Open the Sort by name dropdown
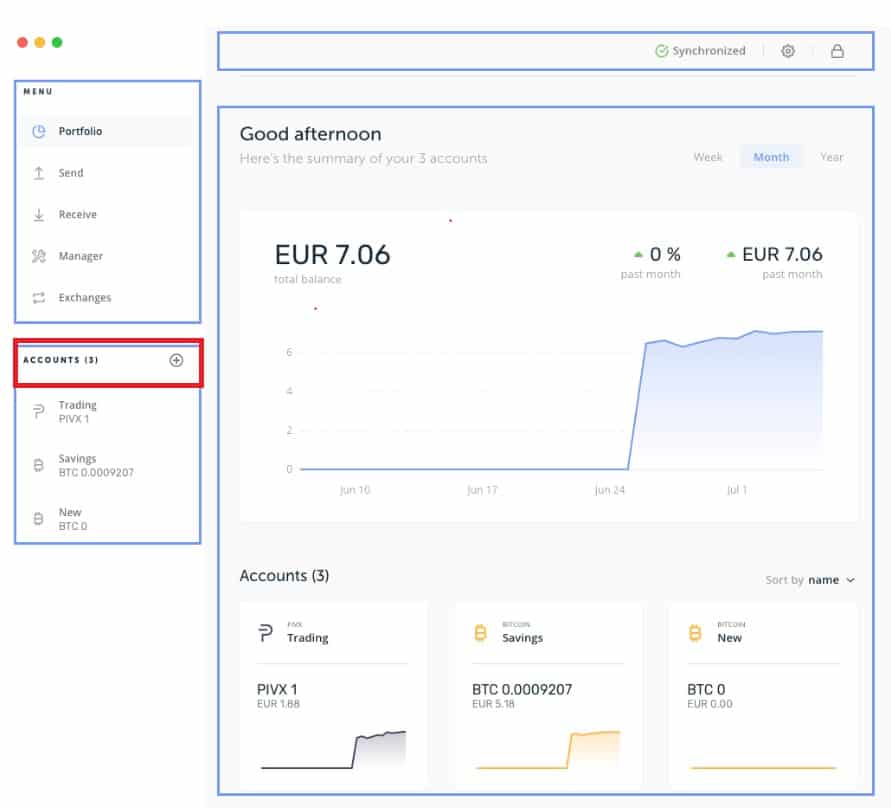Viewport: 891px width, 809px height. coord(810,580)
